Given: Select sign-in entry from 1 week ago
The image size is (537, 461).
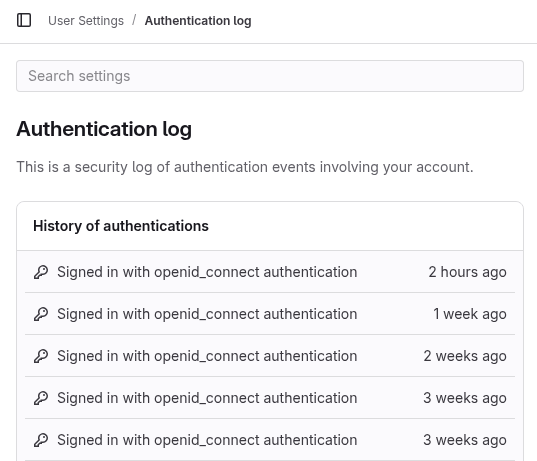Looking at the screenshot, I should 270,314.
